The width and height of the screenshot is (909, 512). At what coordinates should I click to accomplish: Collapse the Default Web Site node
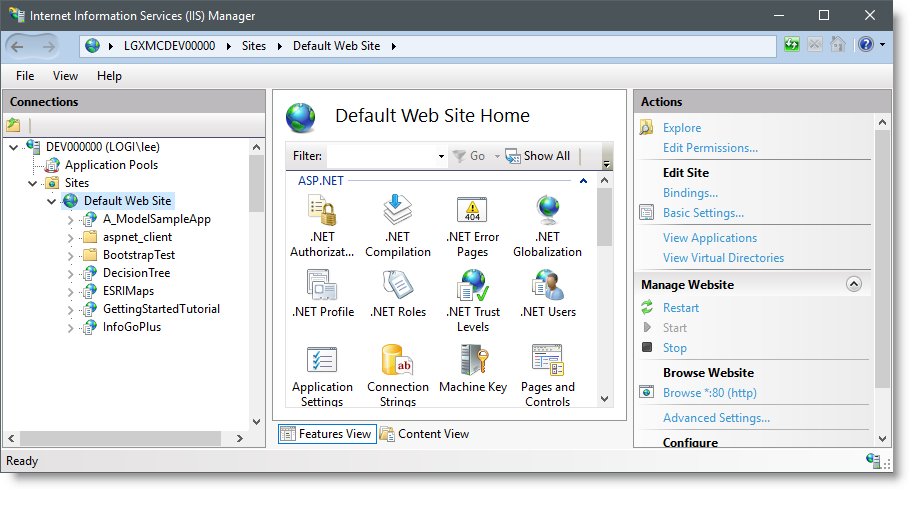click(x=52, y=201)
